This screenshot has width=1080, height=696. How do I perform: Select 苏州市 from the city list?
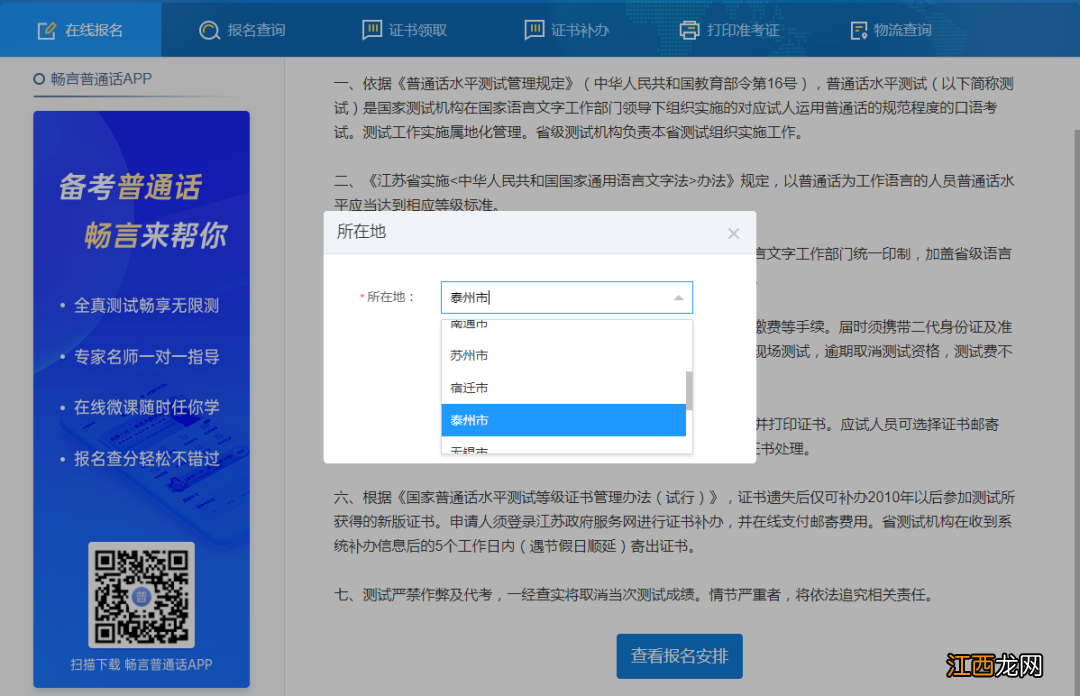click(470, 355)
